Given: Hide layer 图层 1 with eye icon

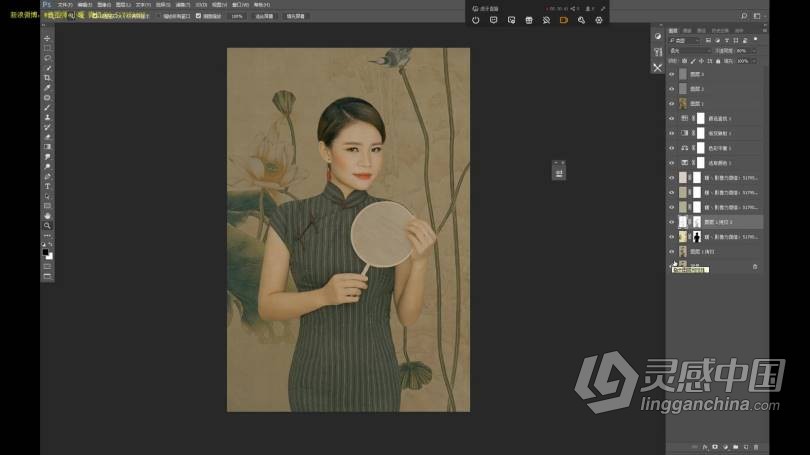Looking at the screenshot, I should (672, 104).
